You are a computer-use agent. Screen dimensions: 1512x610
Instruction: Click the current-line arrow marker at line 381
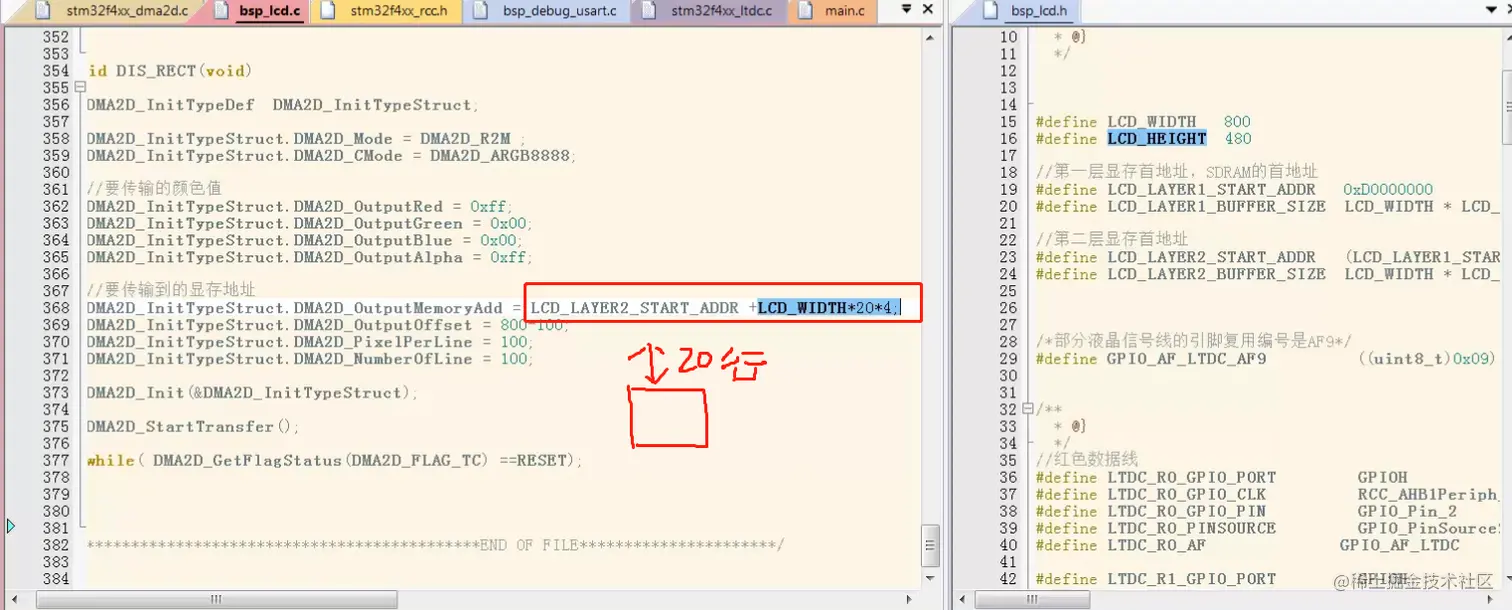point(11,526)
